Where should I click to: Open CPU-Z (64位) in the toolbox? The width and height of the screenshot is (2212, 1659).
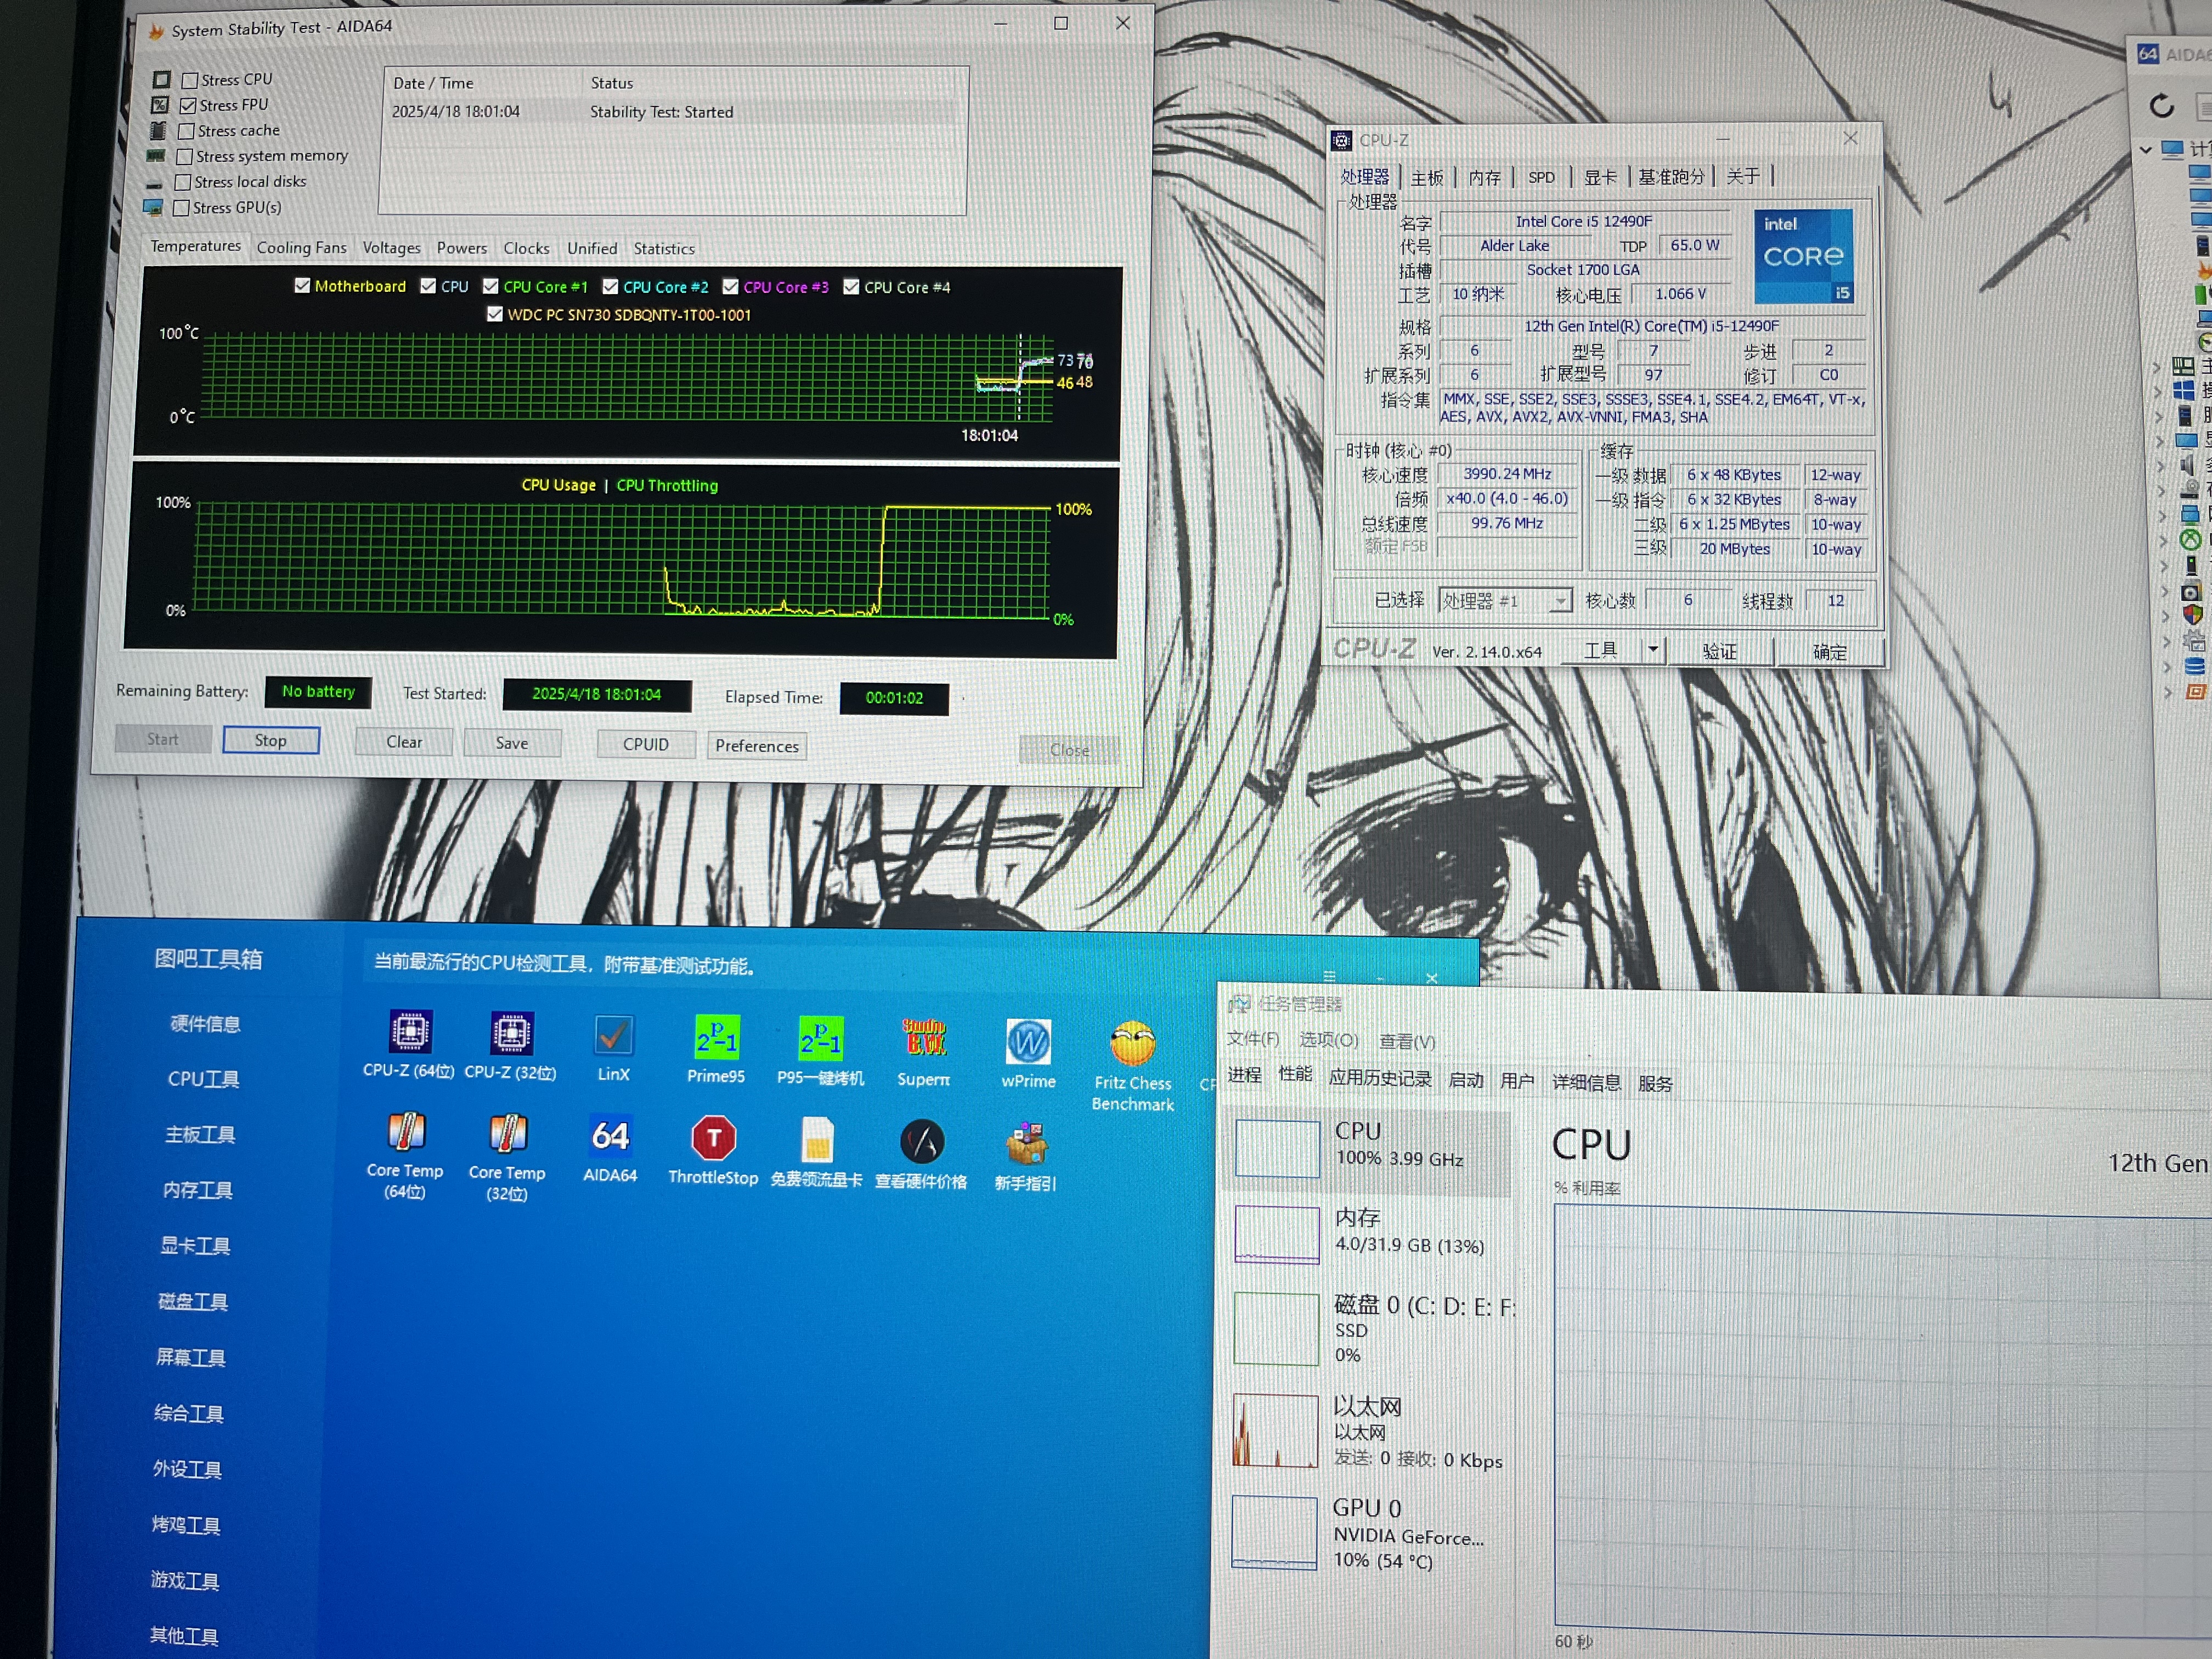tap(409, 1044)
